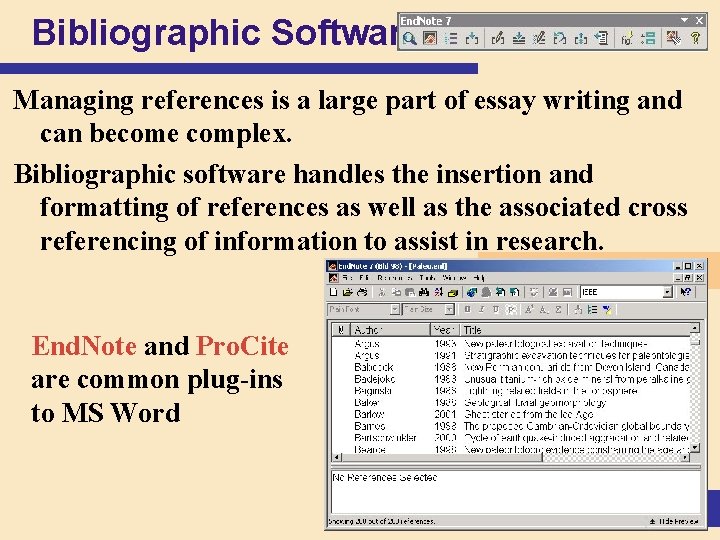Click horizontal scrollbar right arrow in reference list
The image size is (720, 540).
[686, 457]
